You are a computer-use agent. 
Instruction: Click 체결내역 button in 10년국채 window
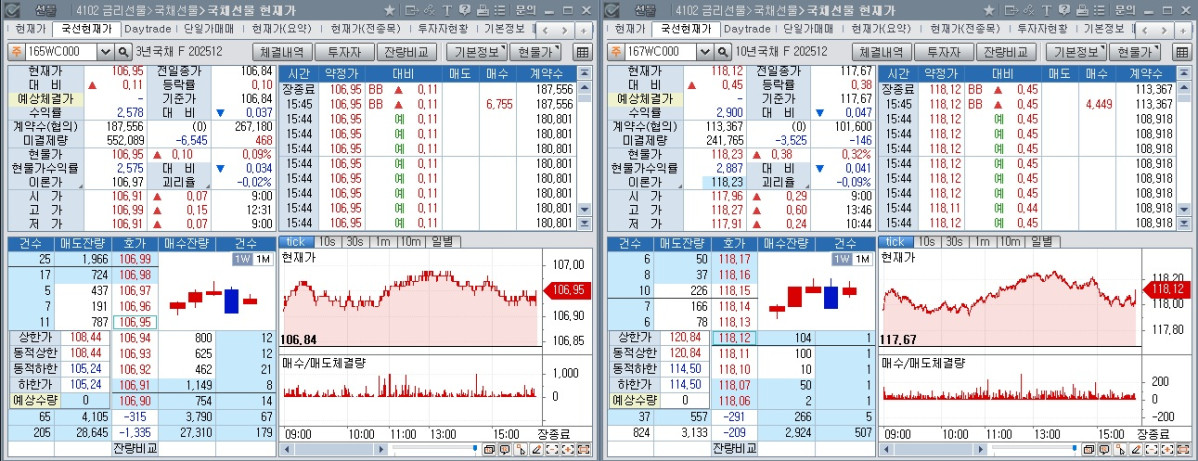tap(882, 52)
